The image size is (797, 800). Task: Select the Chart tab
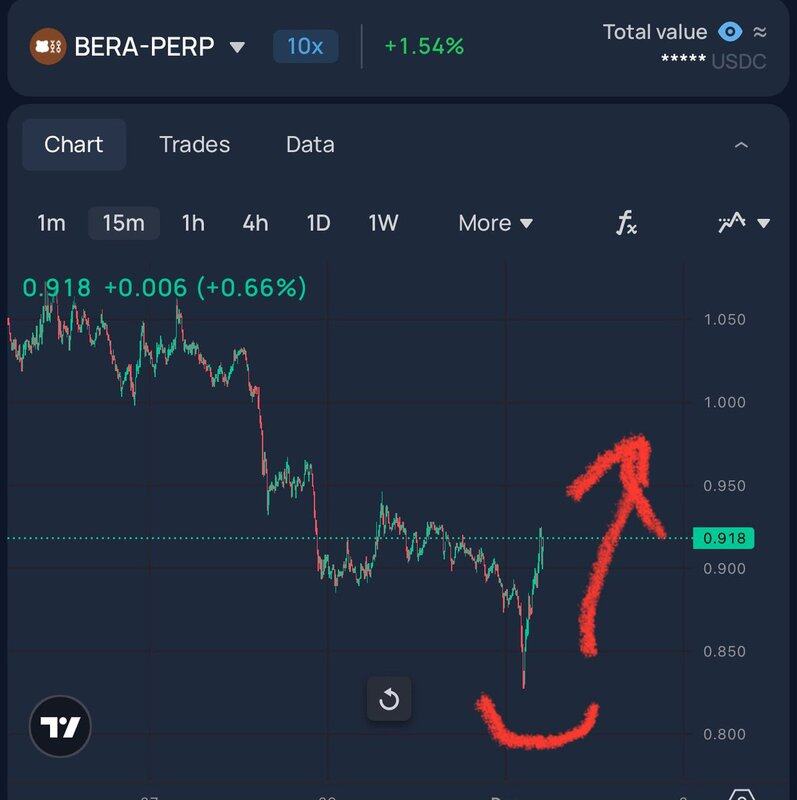[x=74, y=144]
